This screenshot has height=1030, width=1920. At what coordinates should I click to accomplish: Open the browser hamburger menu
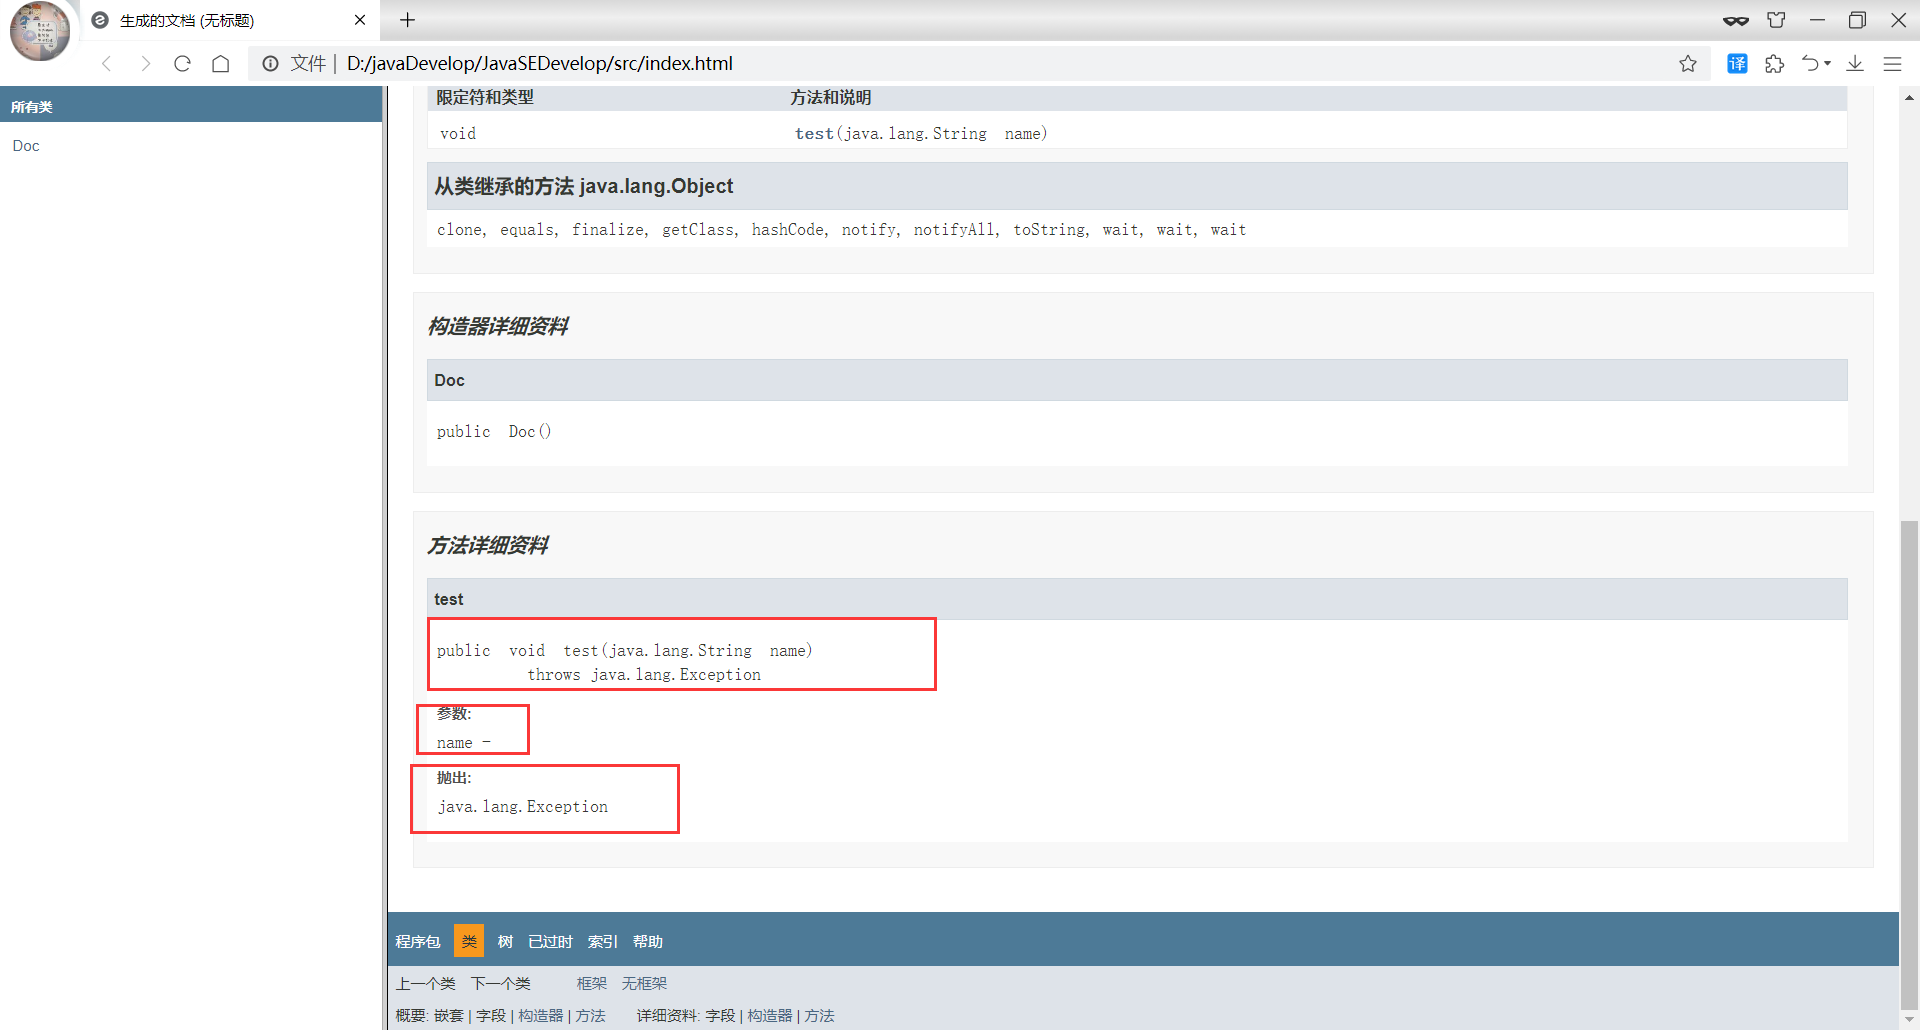pyautogui.click(x=1892, y=64)
